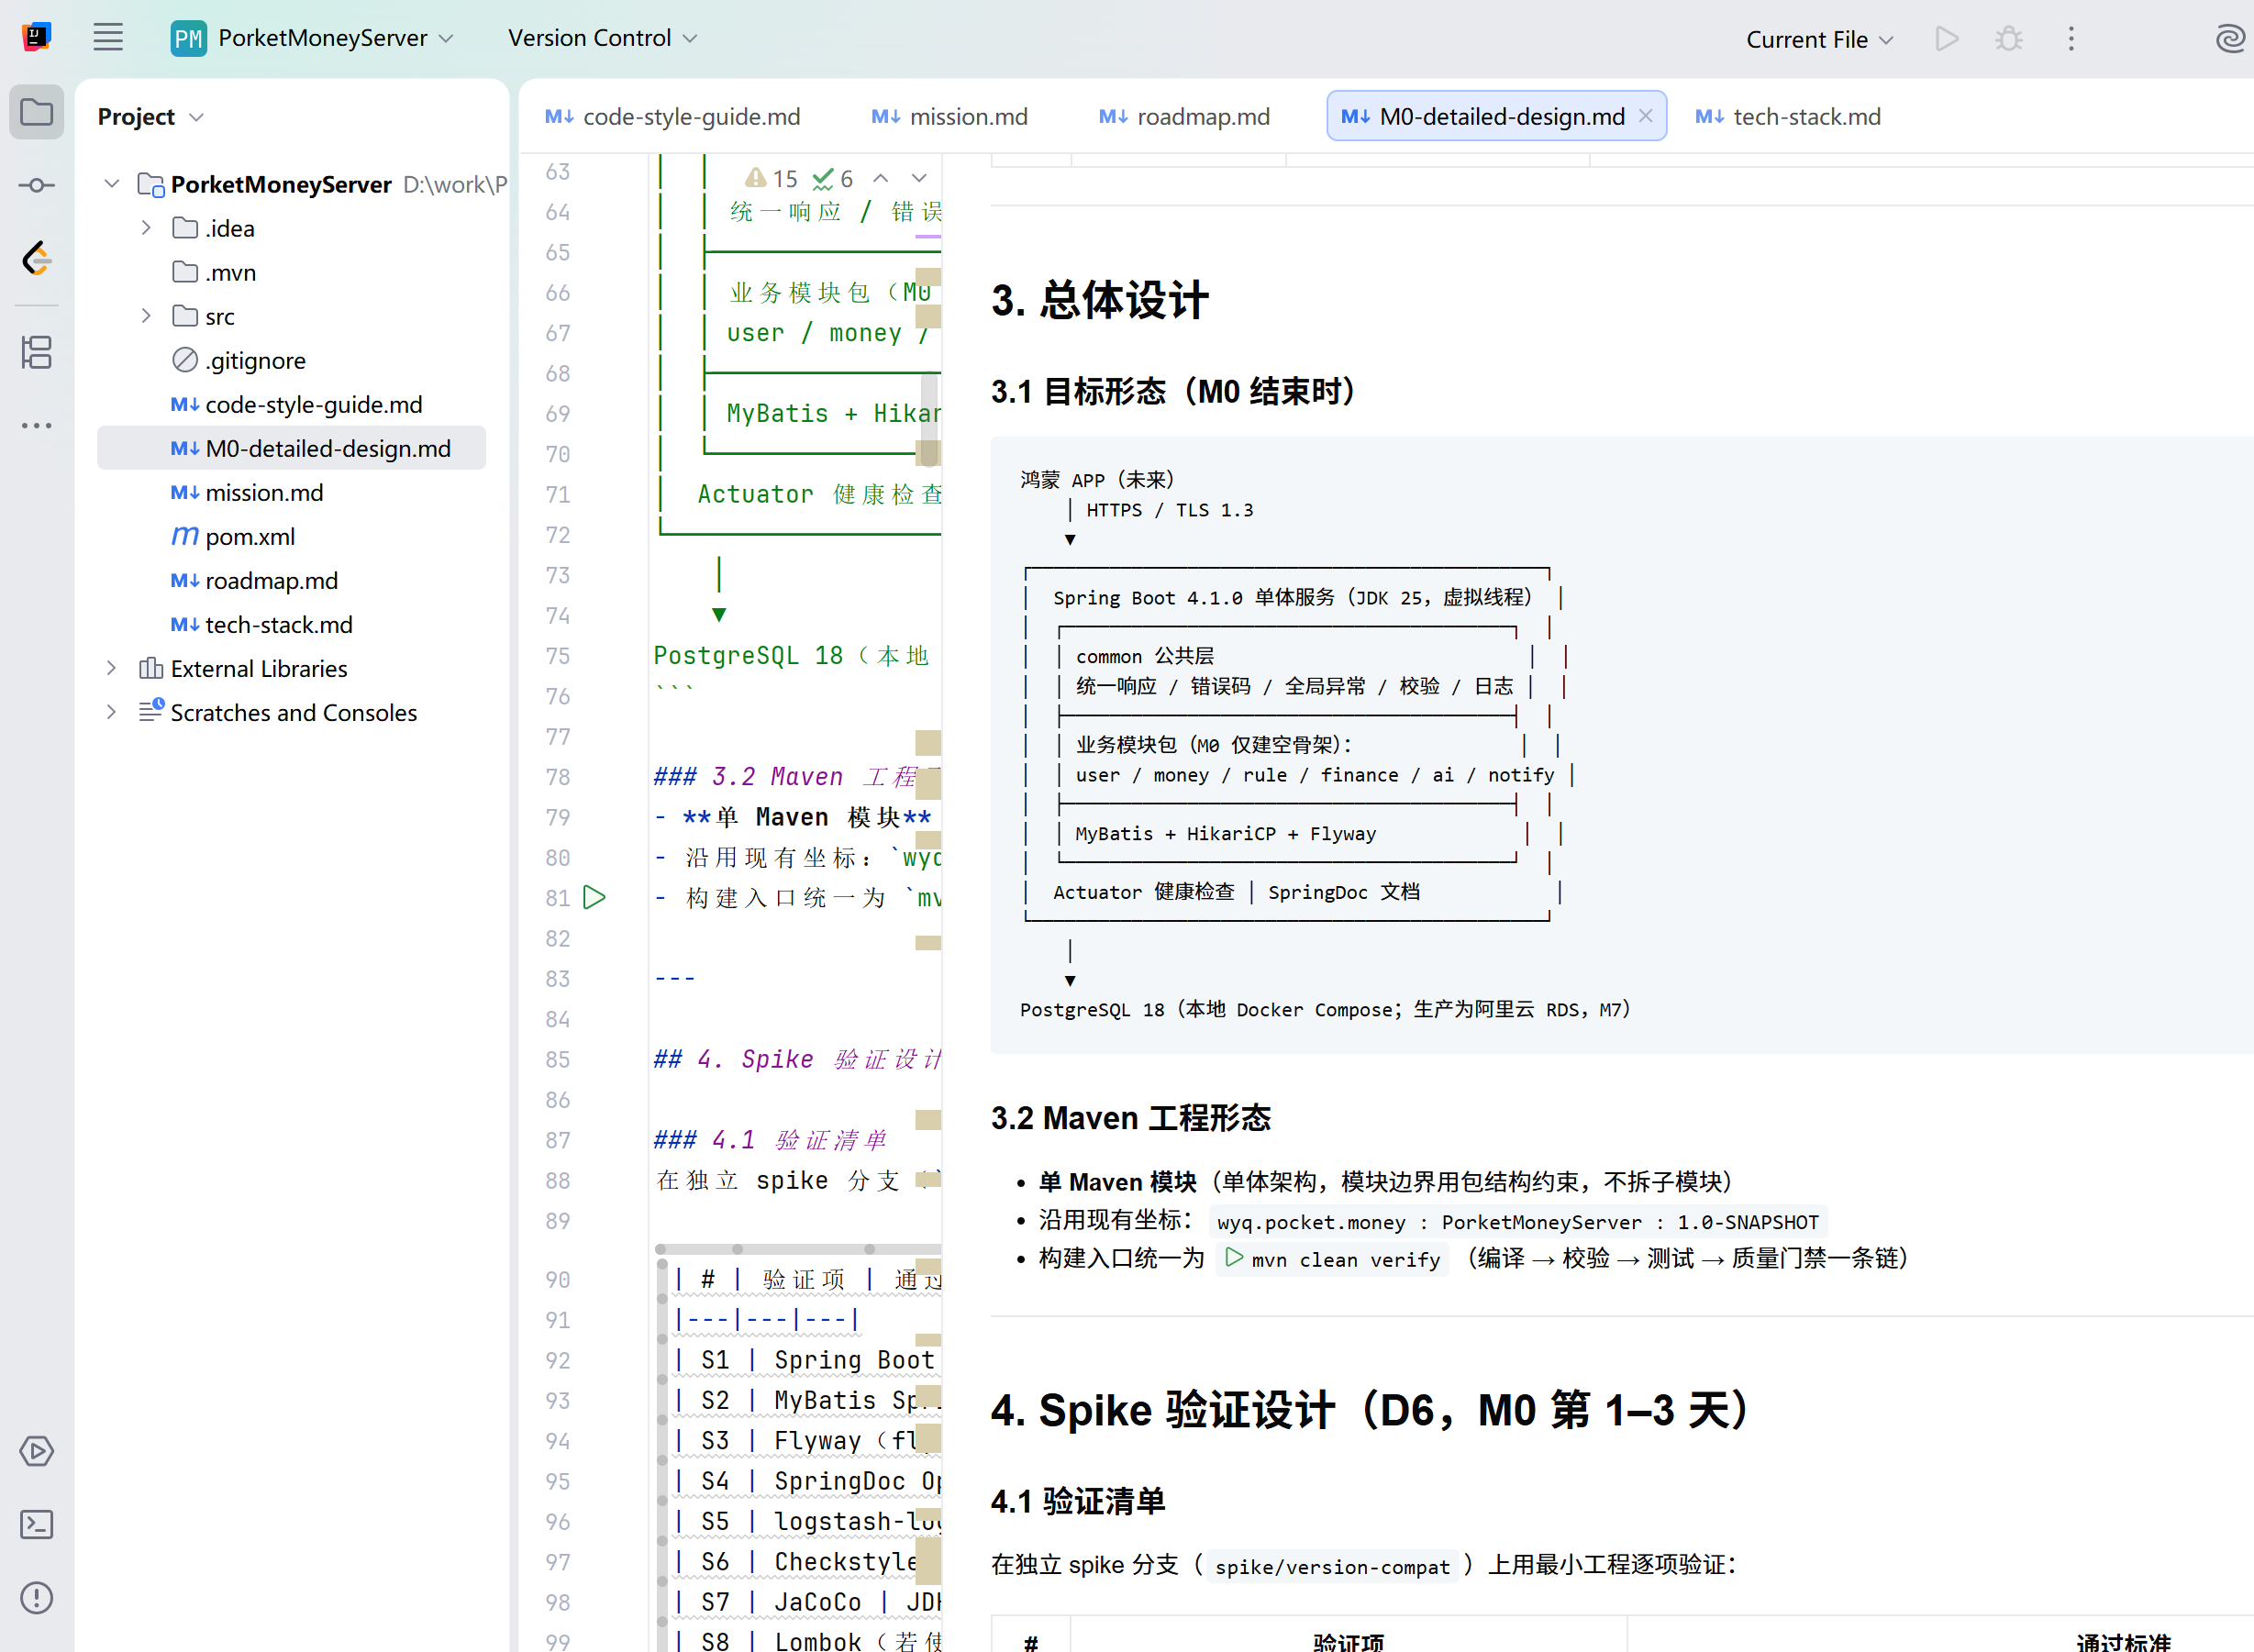Open the toolbar More Actions menu
The height and width of the screenshot is (1652, 2254).
[2071, 39]
